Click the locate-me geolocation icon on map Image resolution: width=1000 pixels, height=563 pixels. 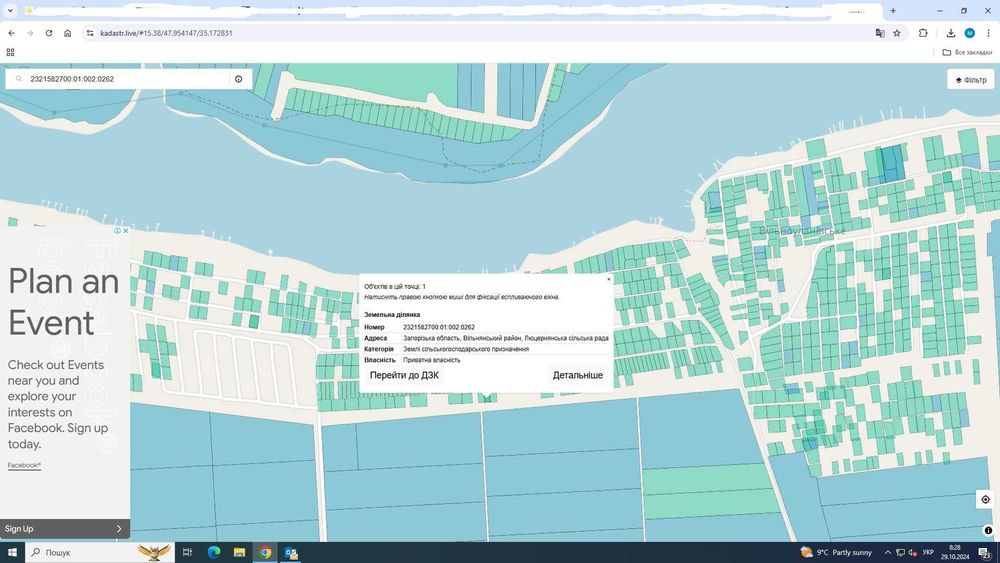point(985,499)
